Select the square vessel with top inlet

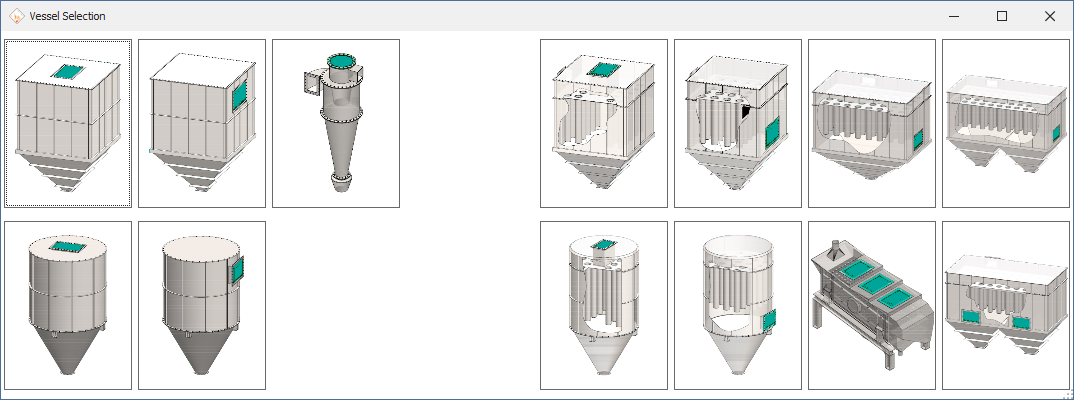(x=68, y=124)
